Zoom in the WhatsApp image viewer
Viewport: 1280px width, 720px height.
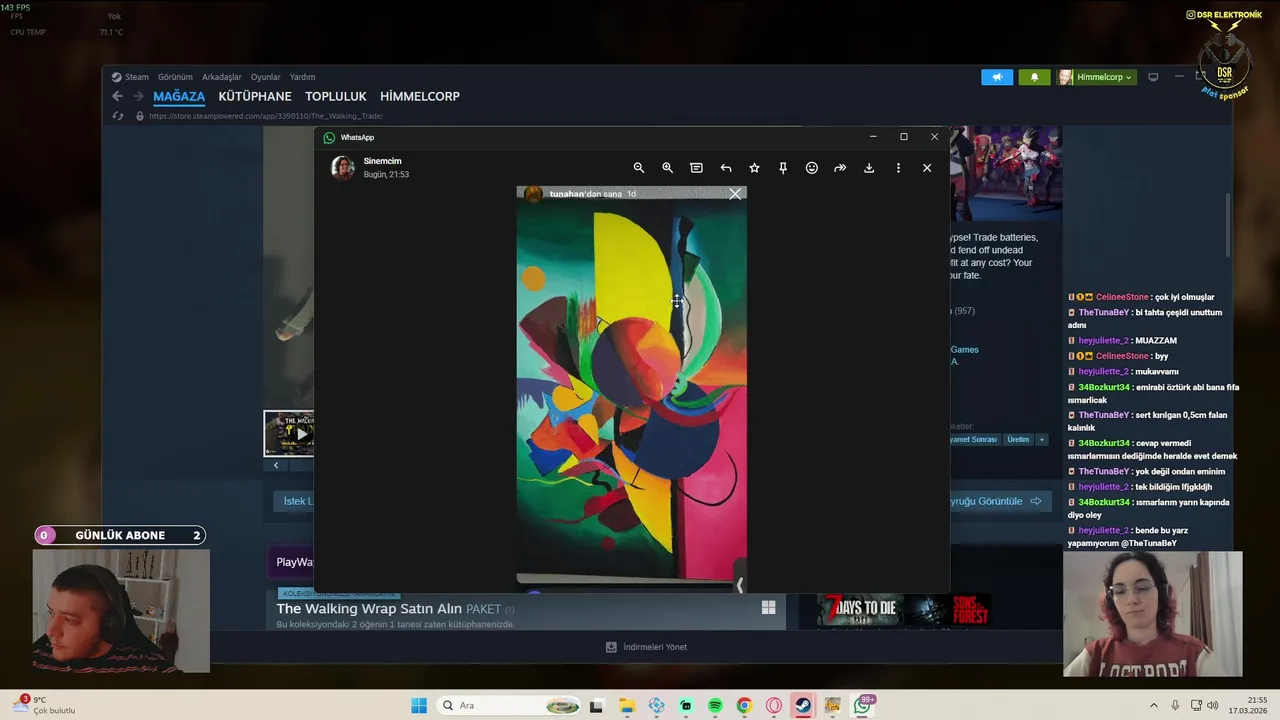pyautogui.click(x=667, y=168)
